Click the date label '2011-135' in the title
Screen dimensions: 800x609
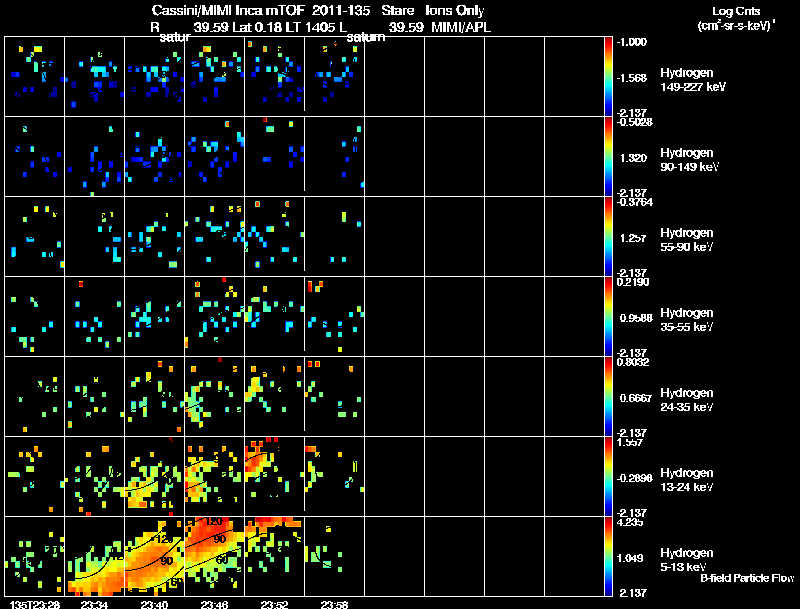point(341,10)
